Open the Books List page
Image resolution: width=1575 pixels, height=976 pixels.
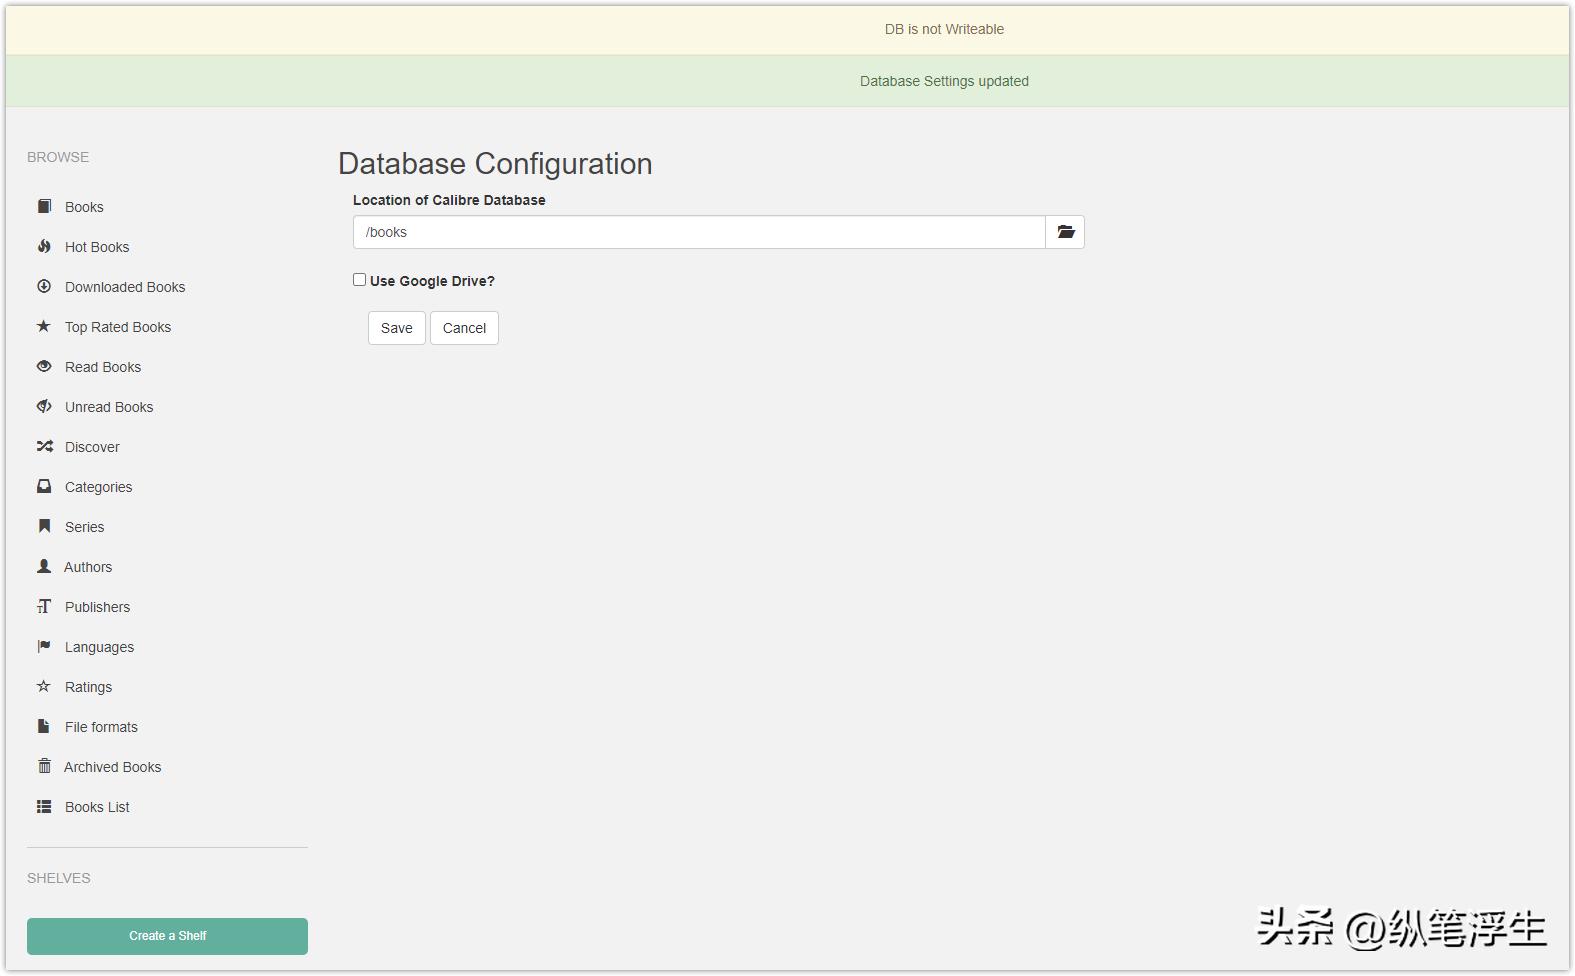click(x=97, y=807)
